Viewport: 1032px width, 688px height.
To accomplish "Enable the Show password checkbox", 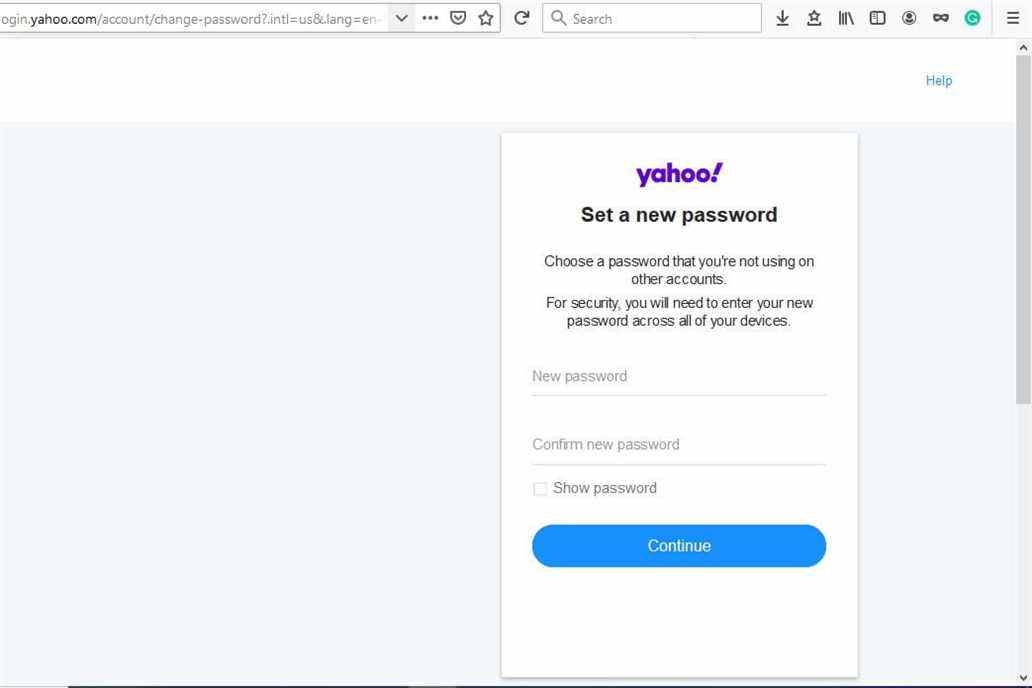I will pos(540,489).
